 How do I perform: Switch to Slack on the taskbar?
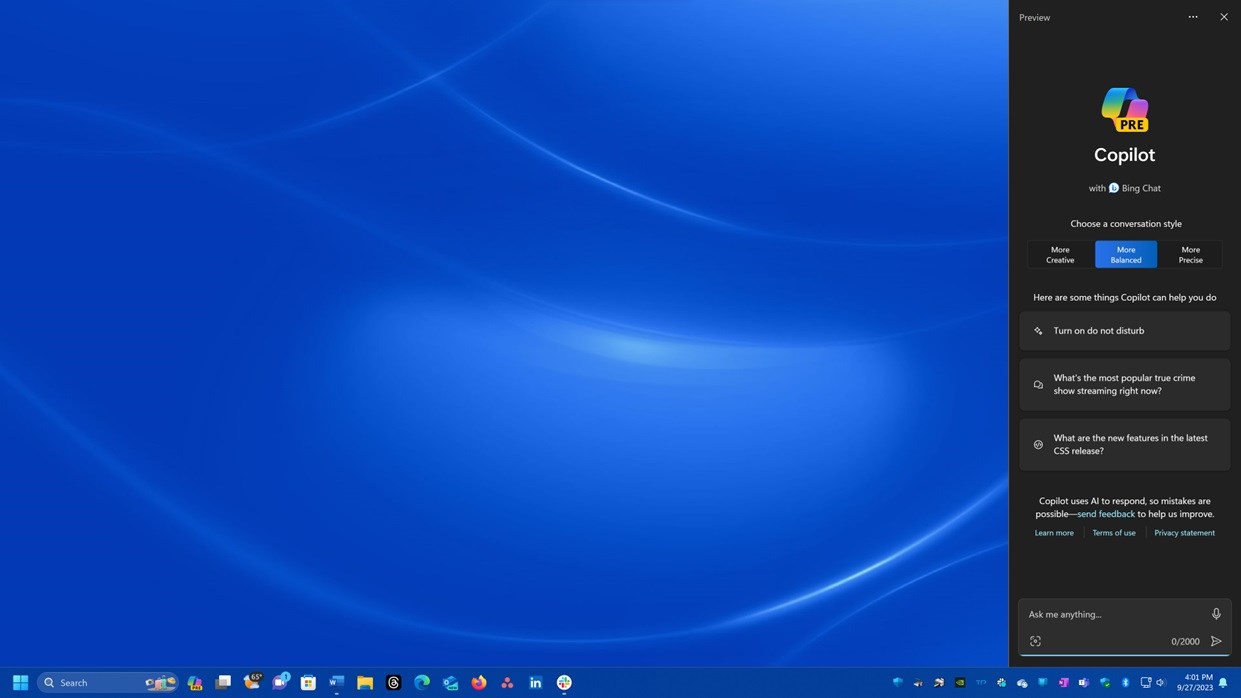pos(564,683)
